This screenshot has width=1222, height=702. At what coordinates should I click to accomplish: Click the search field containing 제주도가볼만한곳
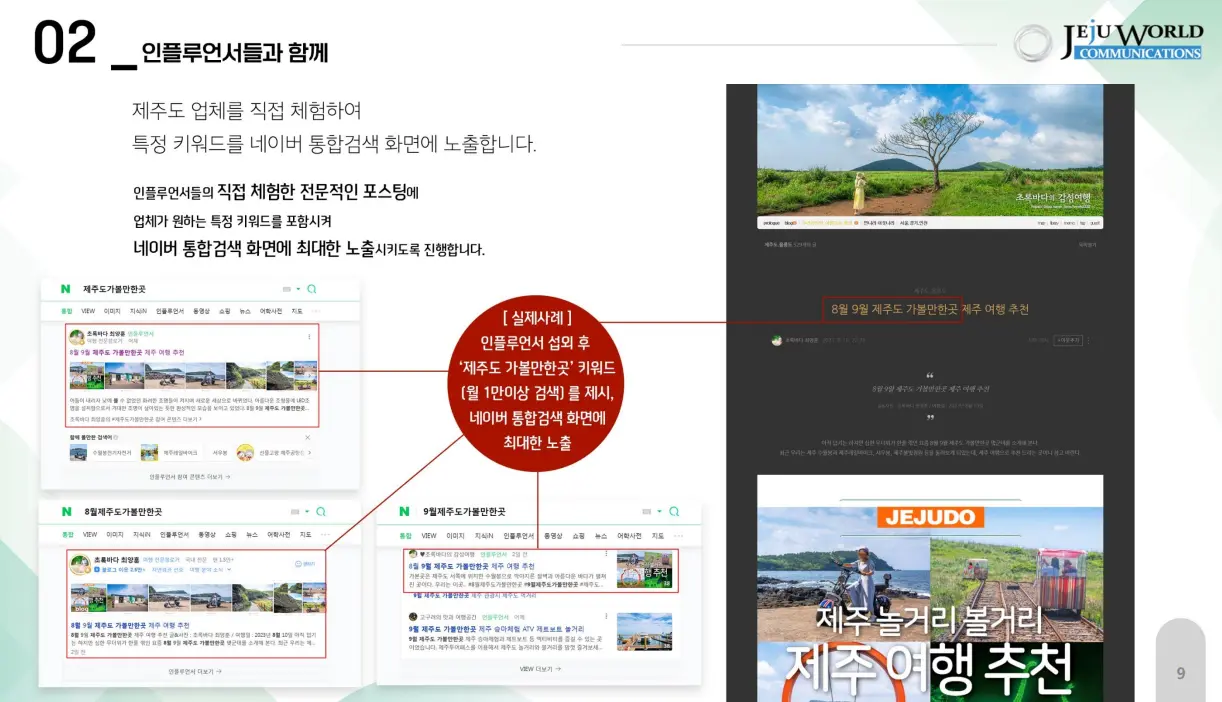click(x=200, y=289)
